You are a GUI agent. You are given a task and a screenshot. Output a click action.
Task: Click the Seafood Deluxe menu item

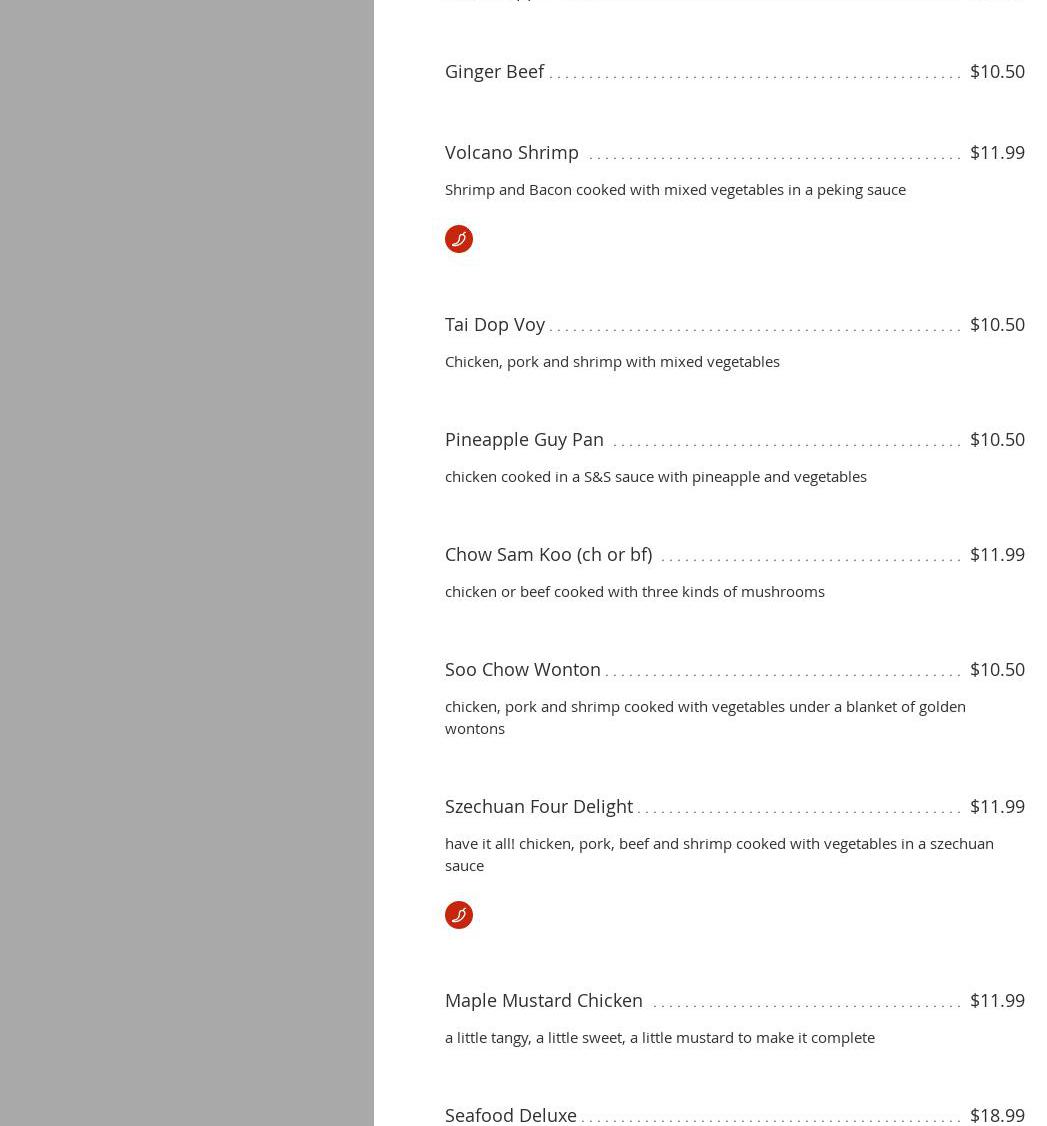pos(510,1114)
